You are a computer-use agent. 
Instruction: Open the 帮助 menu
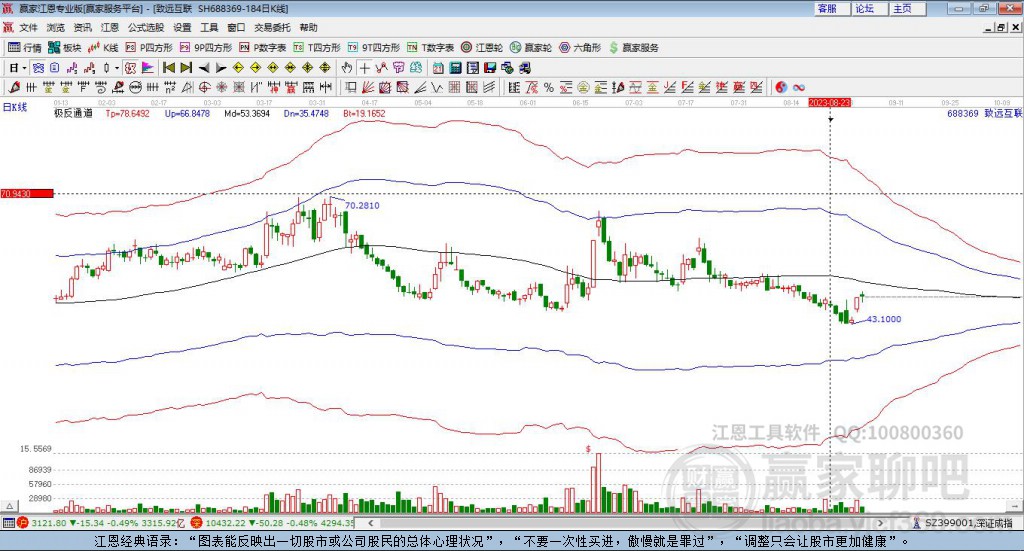click(308, 27)
